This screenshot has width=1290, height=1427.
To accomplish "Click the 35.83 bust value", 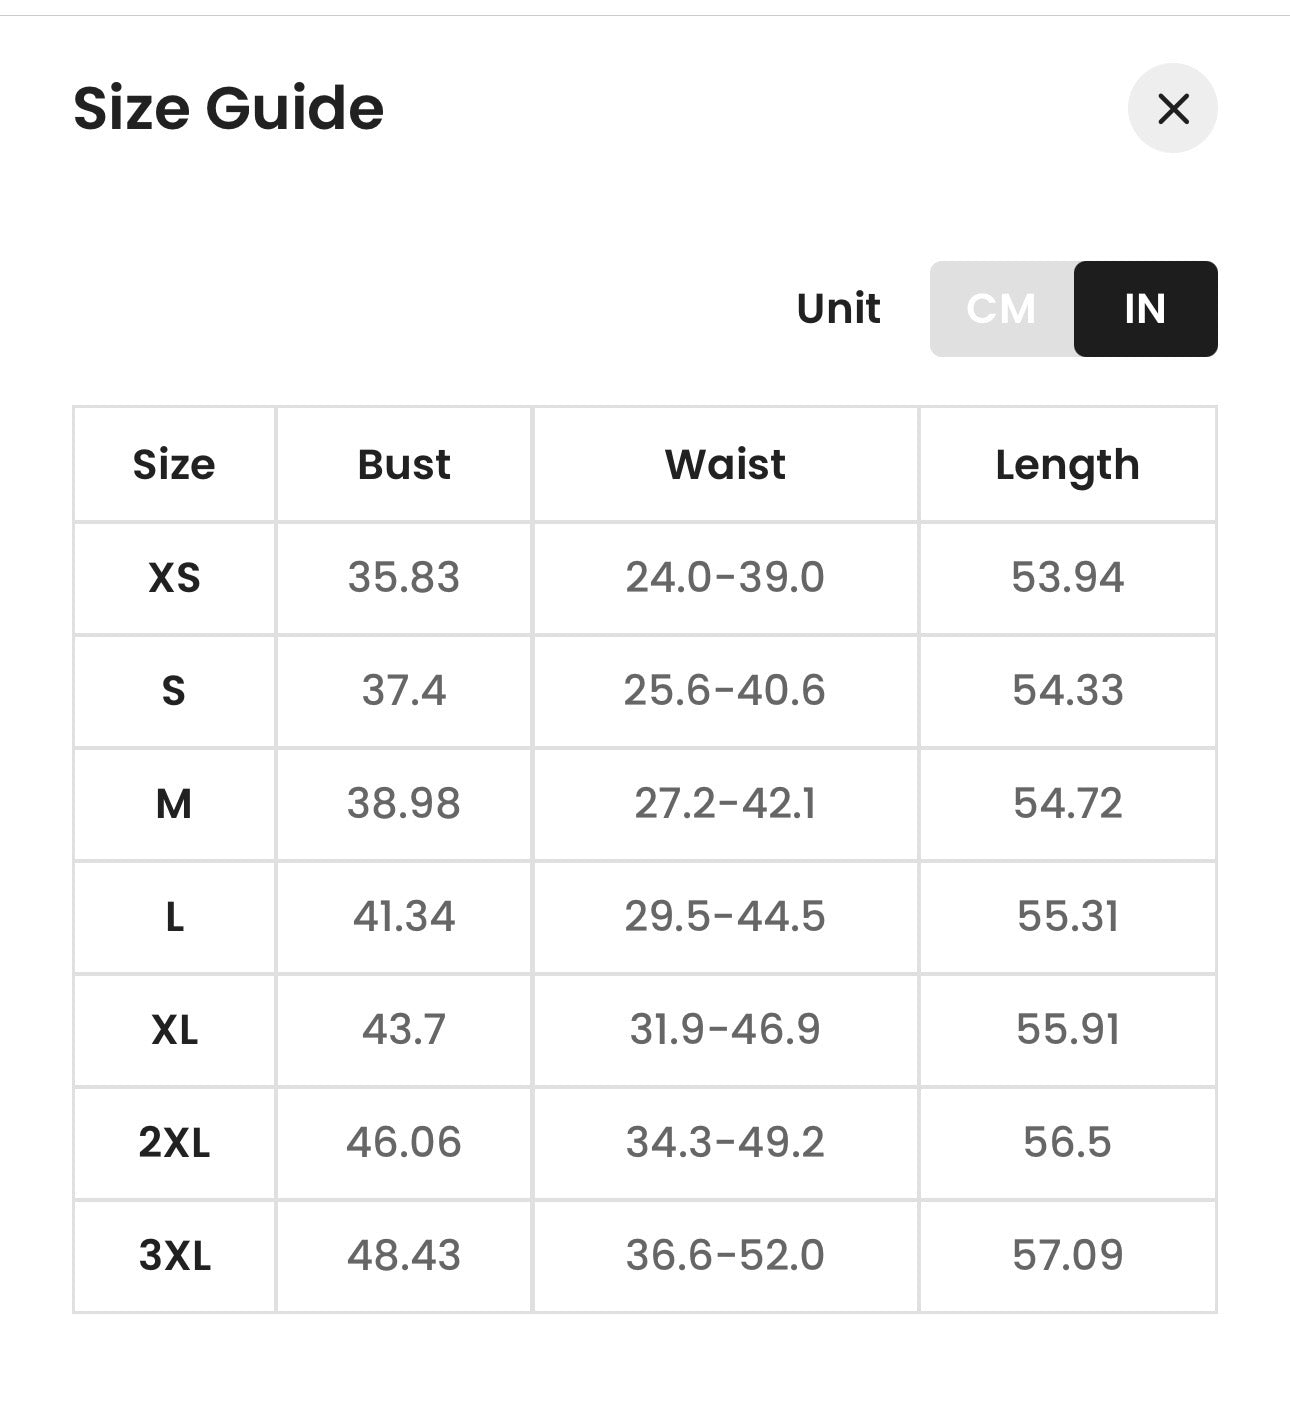I will 404,578.
